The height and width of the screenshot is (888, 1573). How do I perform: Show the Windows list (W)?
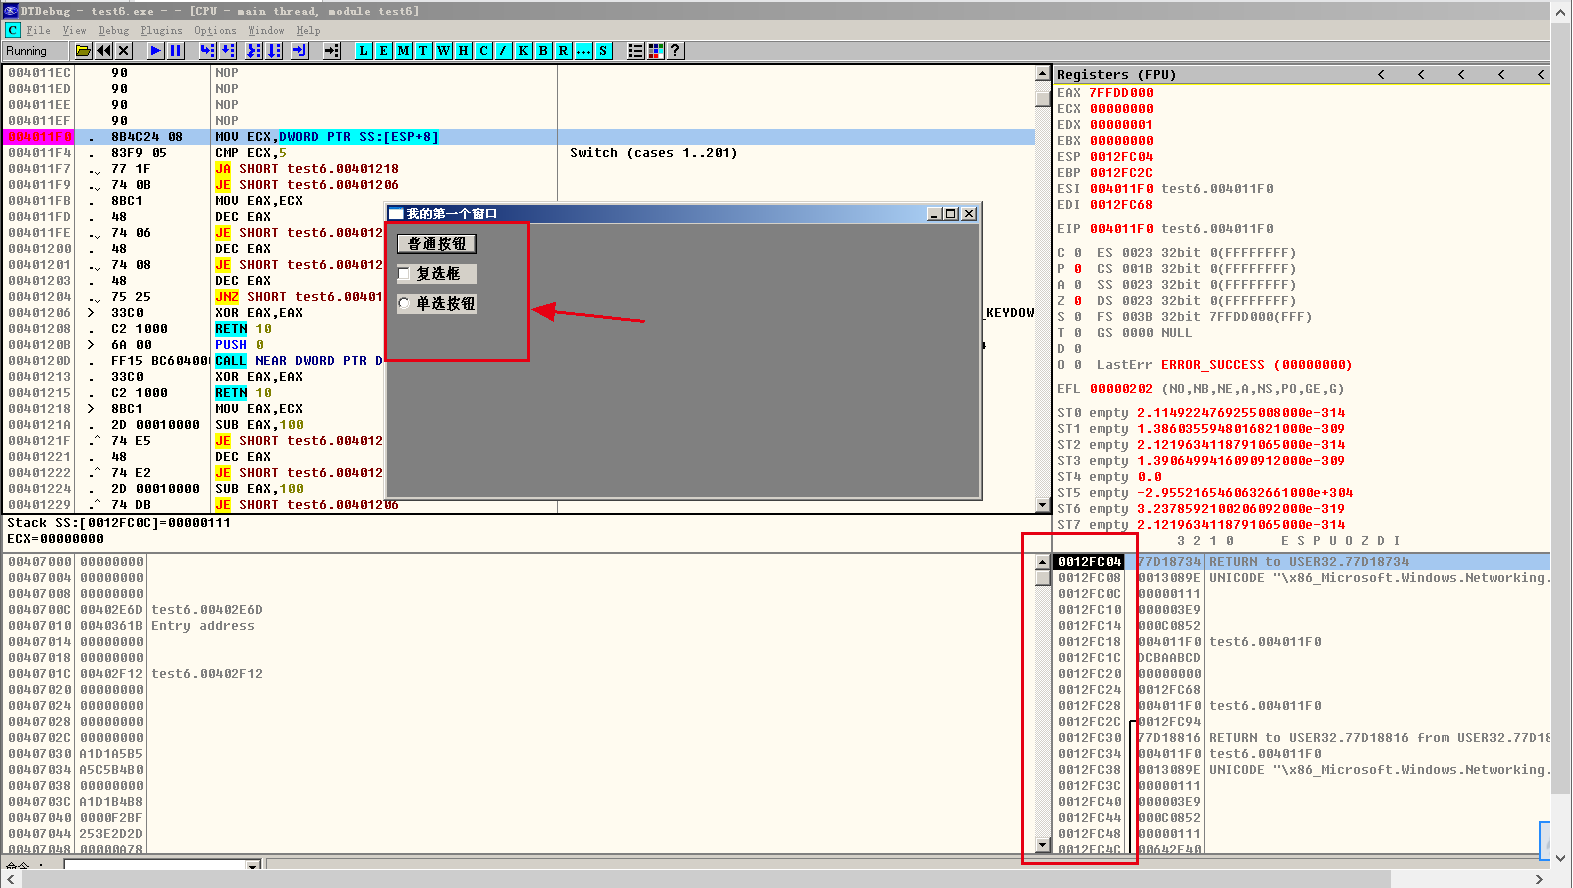[x=444, y=51]
